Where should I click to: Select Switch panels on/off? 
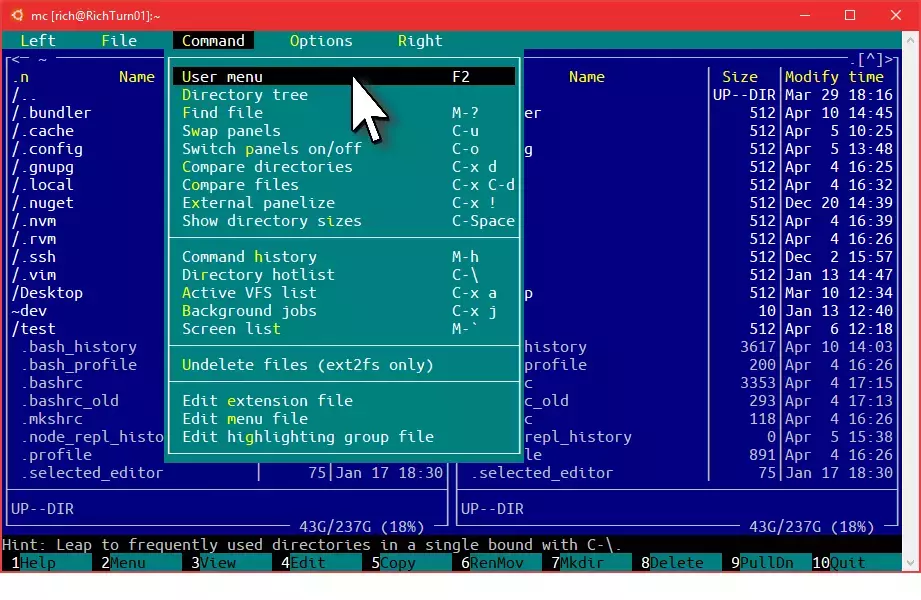pyautogui.click(x=344, y=149)
